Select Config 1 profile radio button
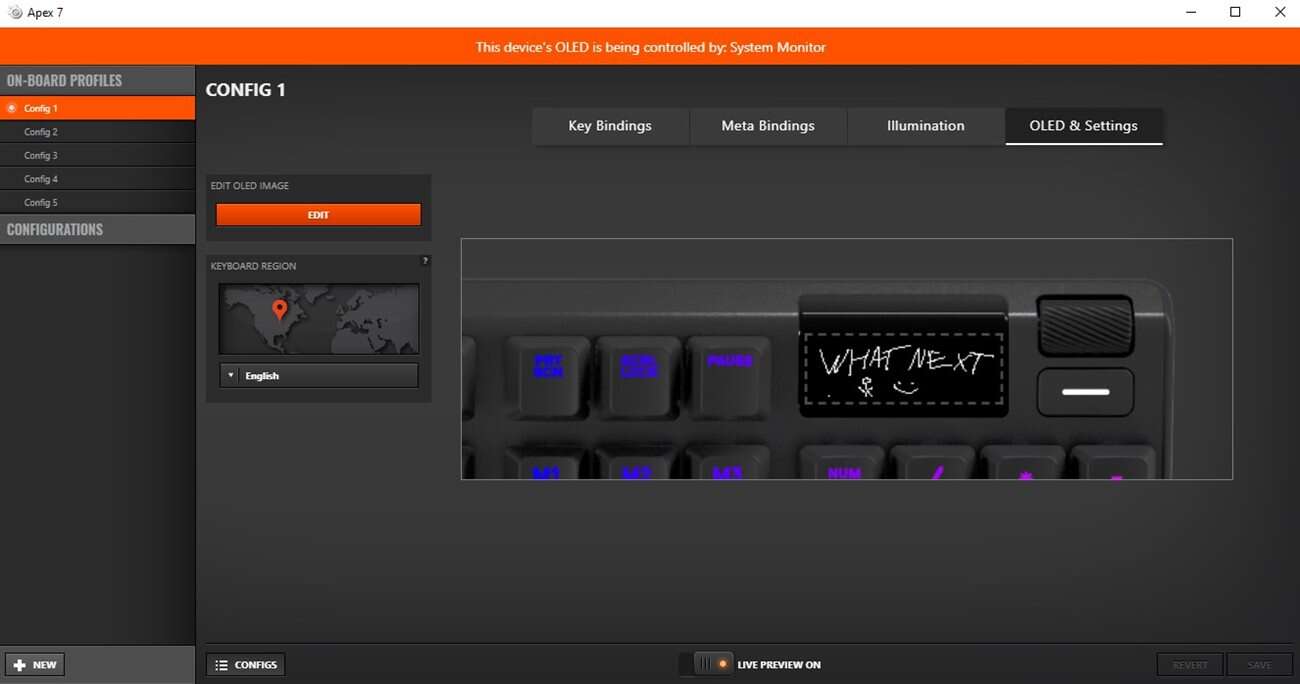 pyautogui.click(x=12, y=108)
